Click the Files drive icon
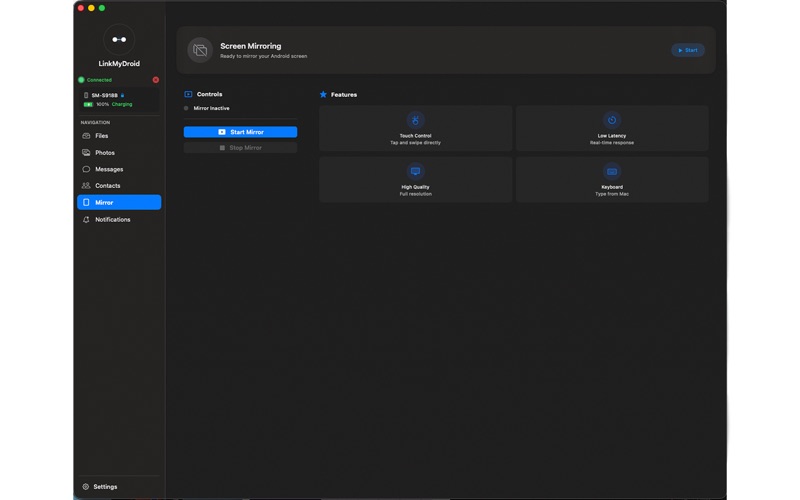Viewport: 800px width, 500px height. pyautogui.click(x=86, y=136)
